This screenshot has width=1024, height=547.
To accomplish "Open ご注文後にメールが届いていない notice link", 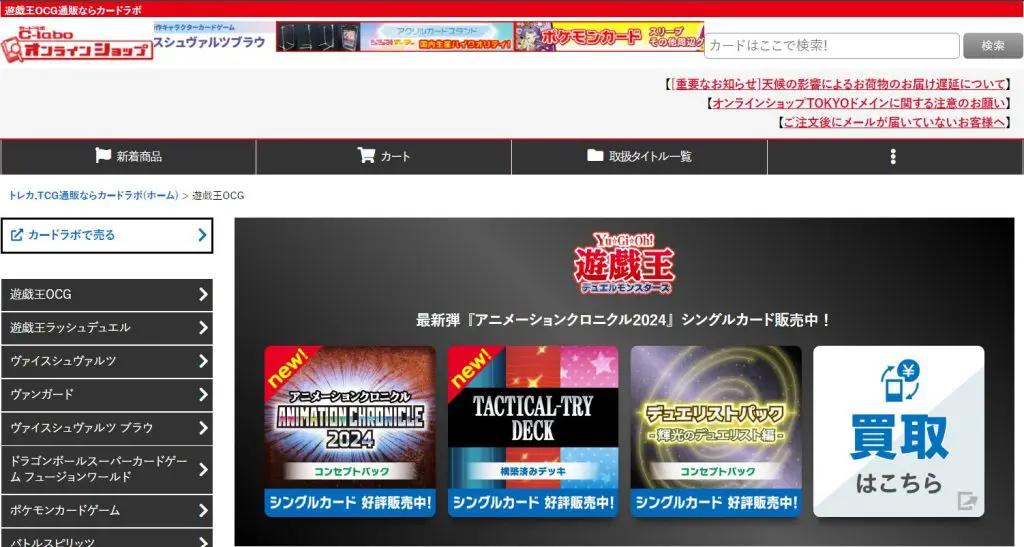I will pyautogui.click(x=893, y=122).
